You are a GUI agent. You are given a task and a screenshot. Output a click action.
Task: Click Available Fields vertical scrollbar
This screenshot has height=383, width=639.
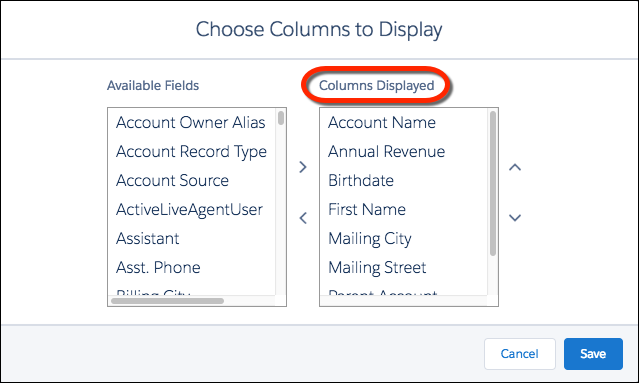point(281,118)
